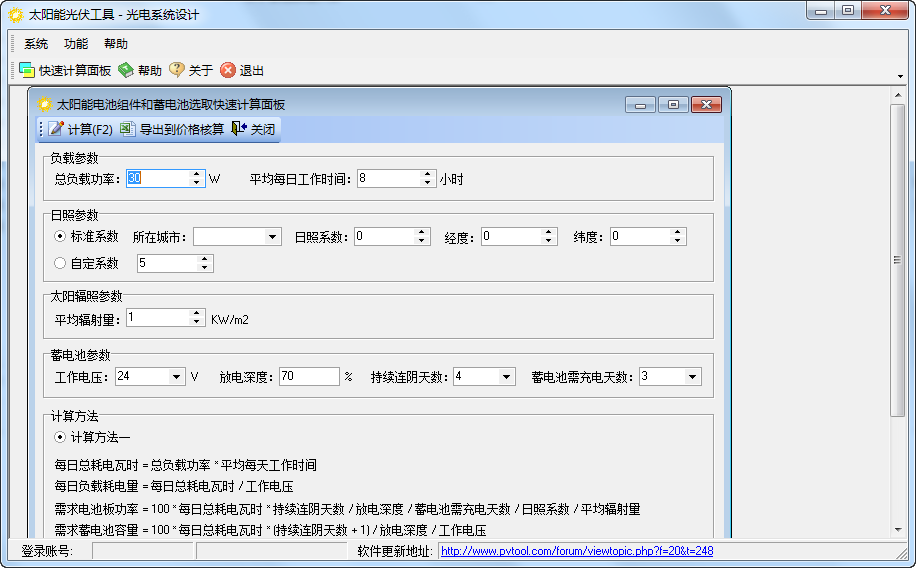Increase 日照系数 value with up arrow
The width and height of the screenshot is (916, 568).
click(x=421, y=232)
